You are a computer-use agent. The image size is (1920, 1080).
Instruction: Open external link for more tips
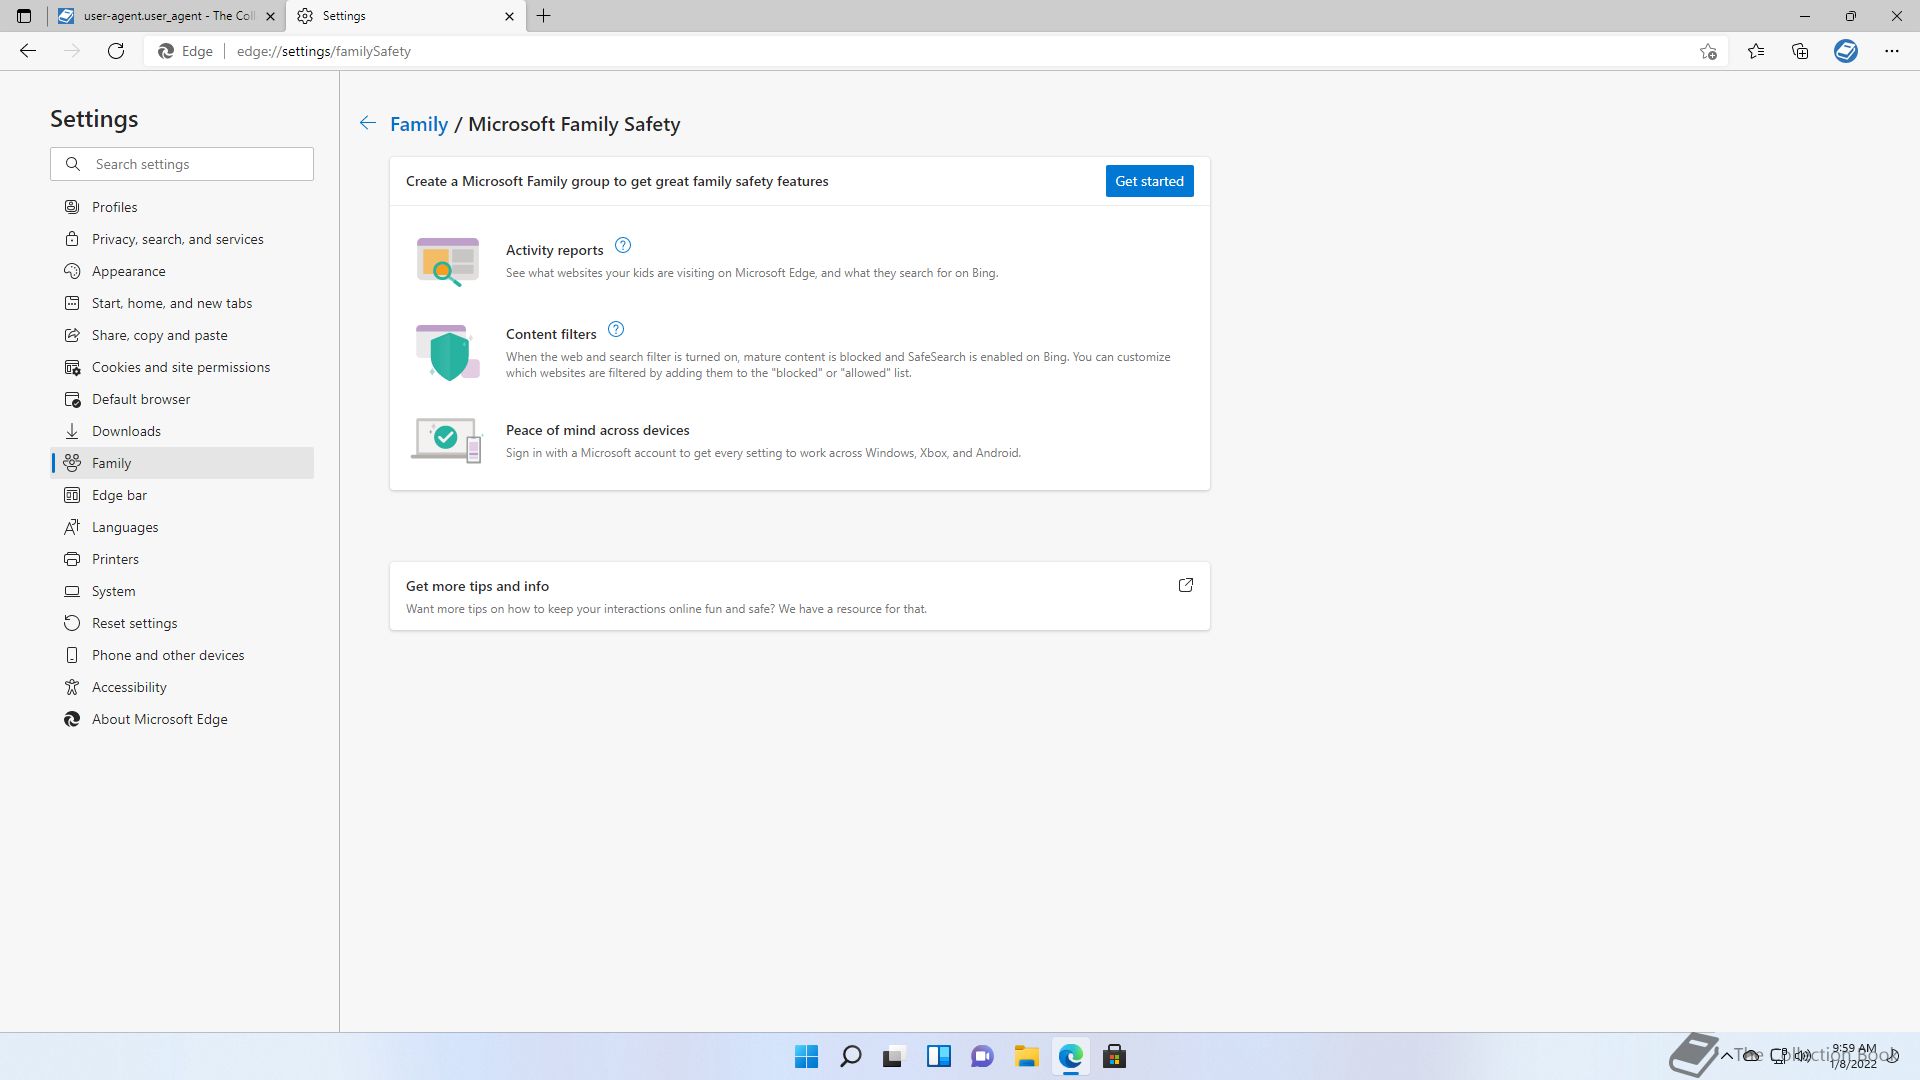[1186, 586]
